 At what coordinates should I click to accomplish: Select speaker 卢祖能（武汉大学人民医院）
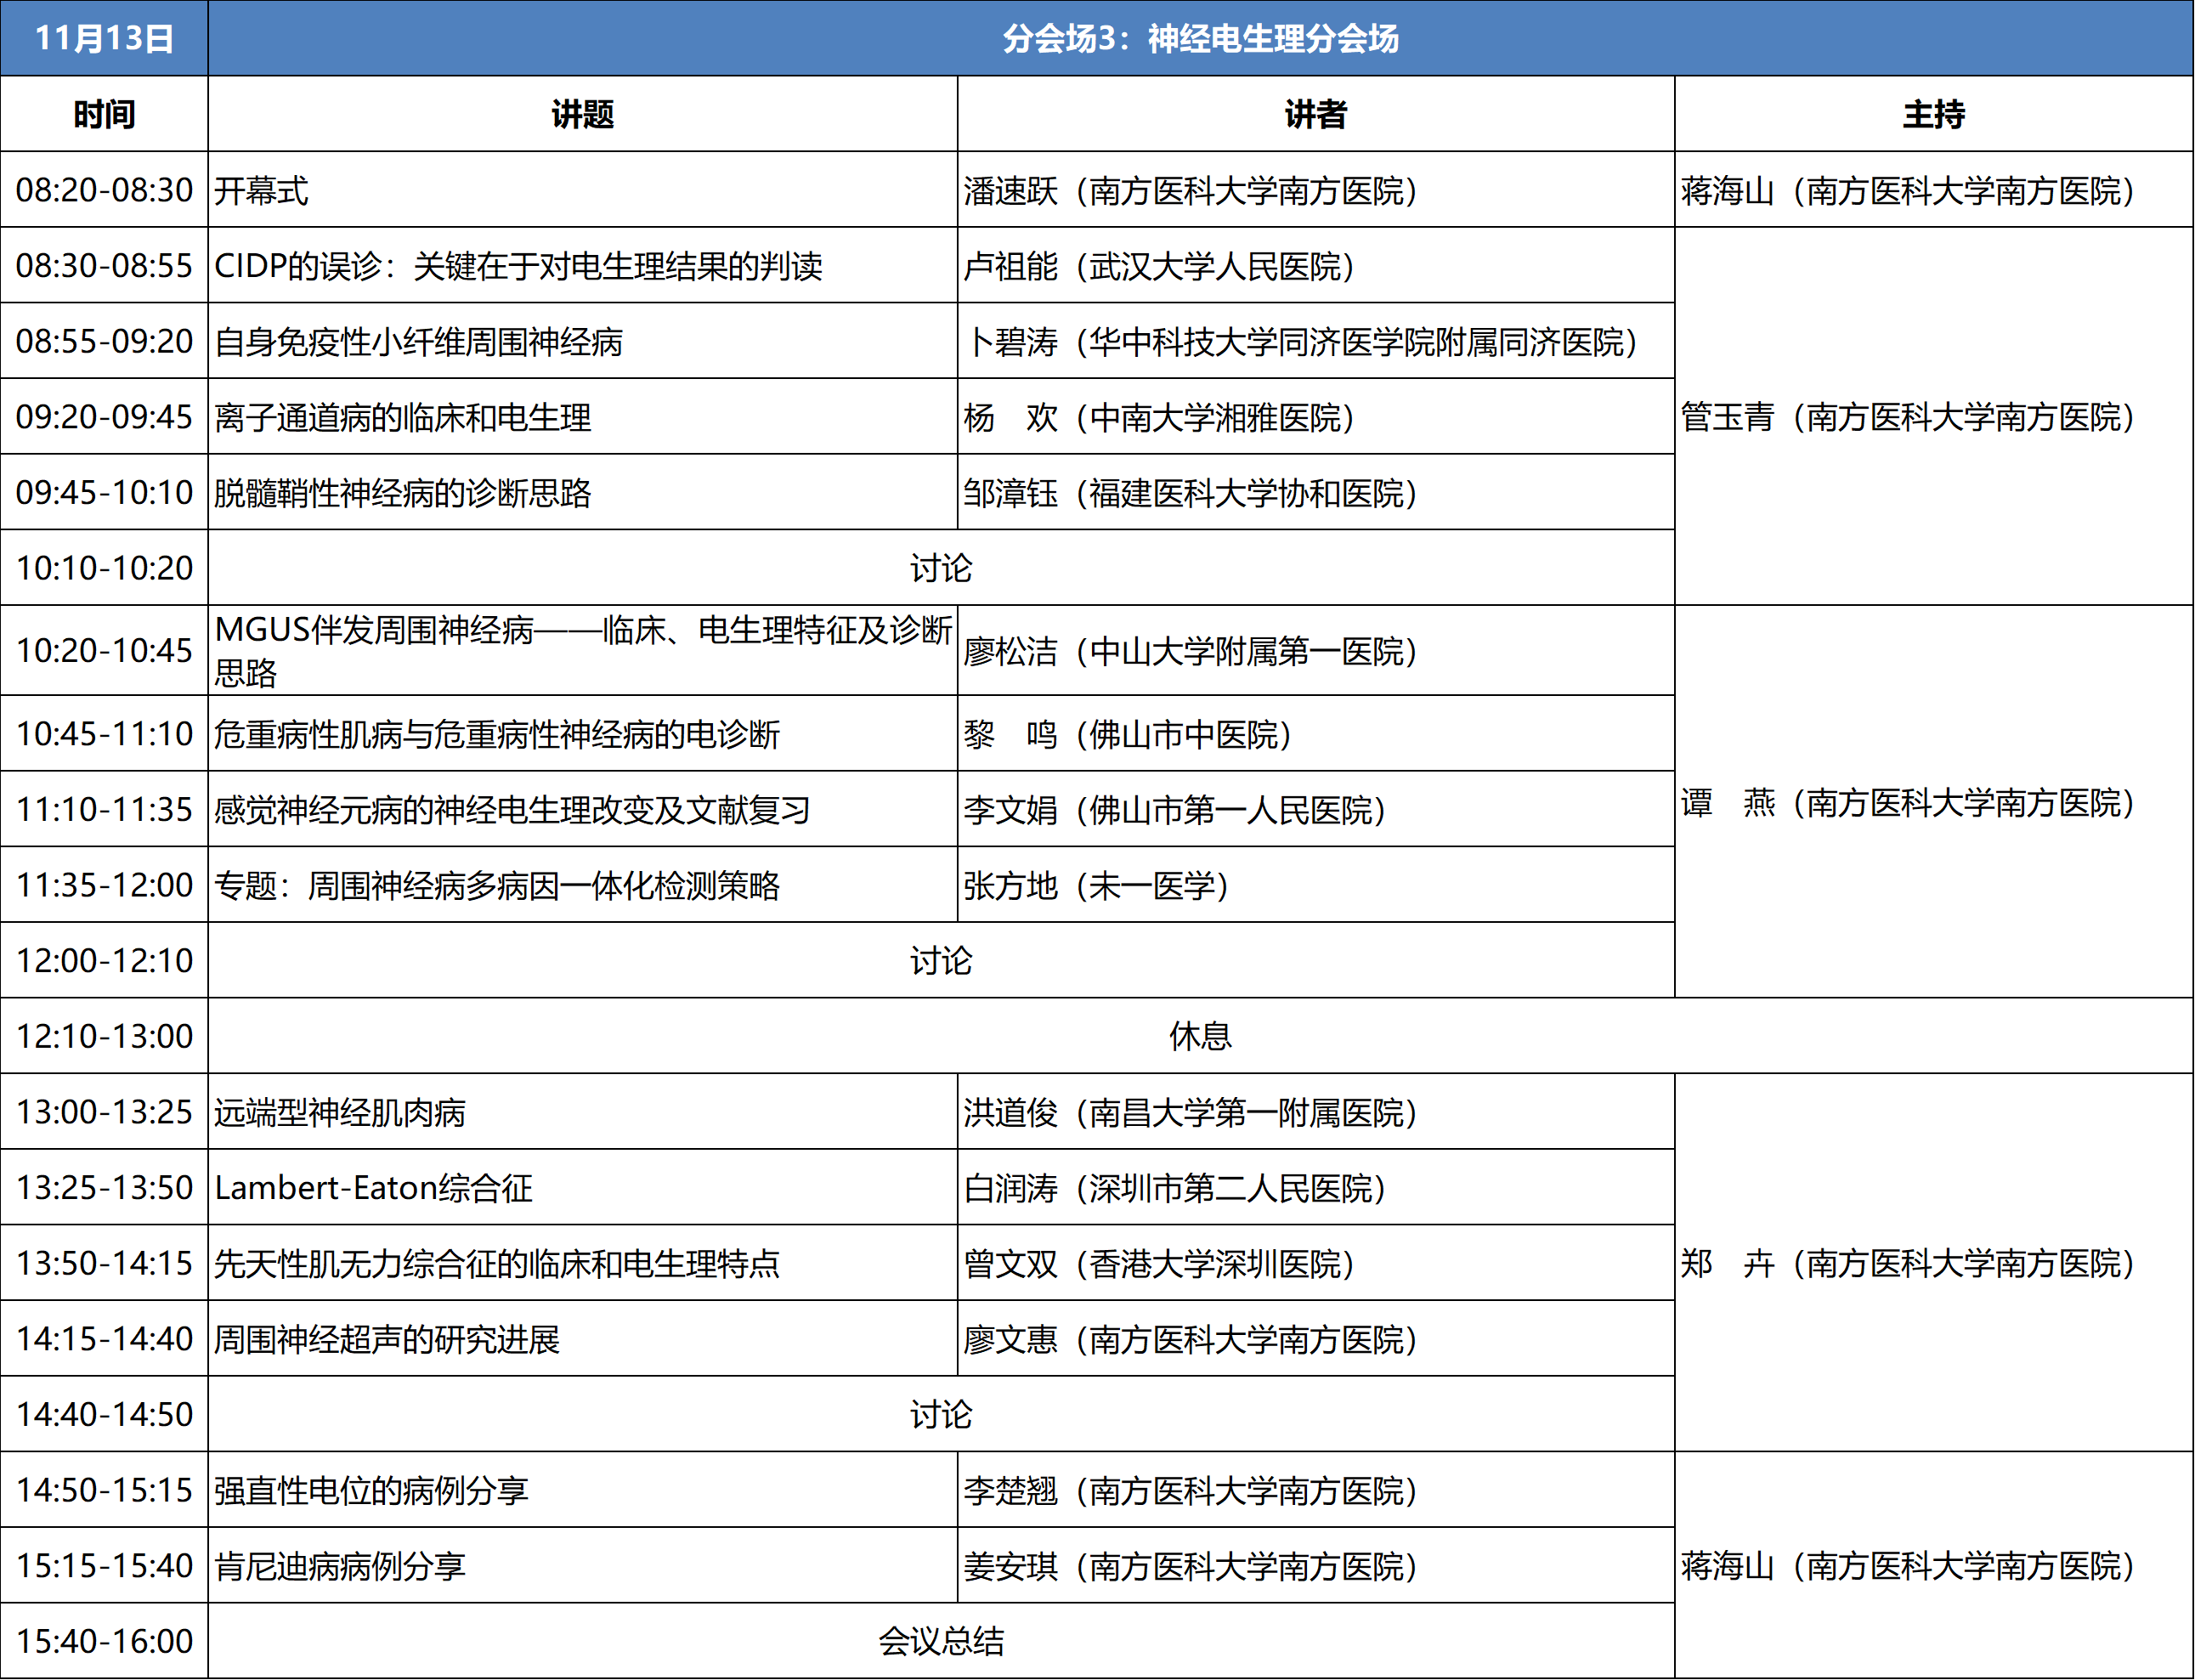click(x=1316, y=266)
